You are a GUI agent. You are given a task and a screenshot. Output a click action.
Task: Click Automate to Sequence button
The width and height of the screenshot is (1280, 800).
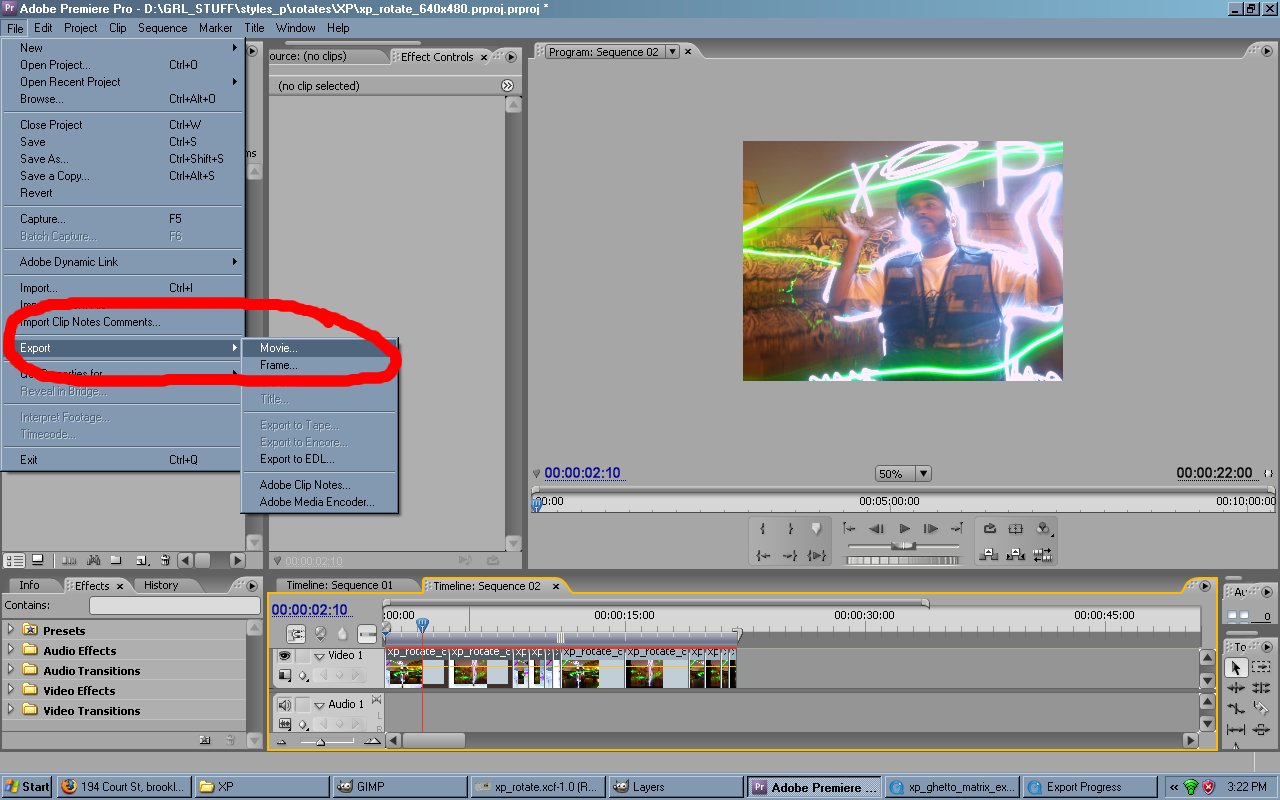[x=68, y=560]
